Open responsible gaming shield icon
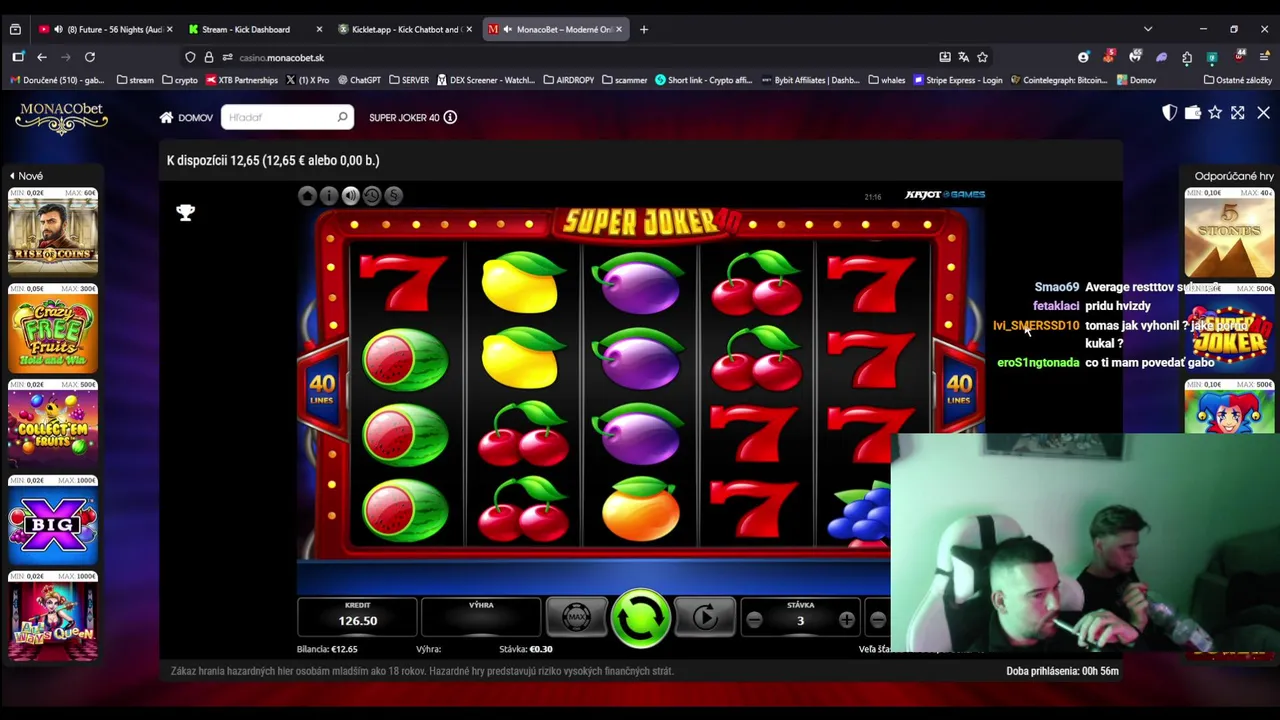 click(x=1169, y=113)
